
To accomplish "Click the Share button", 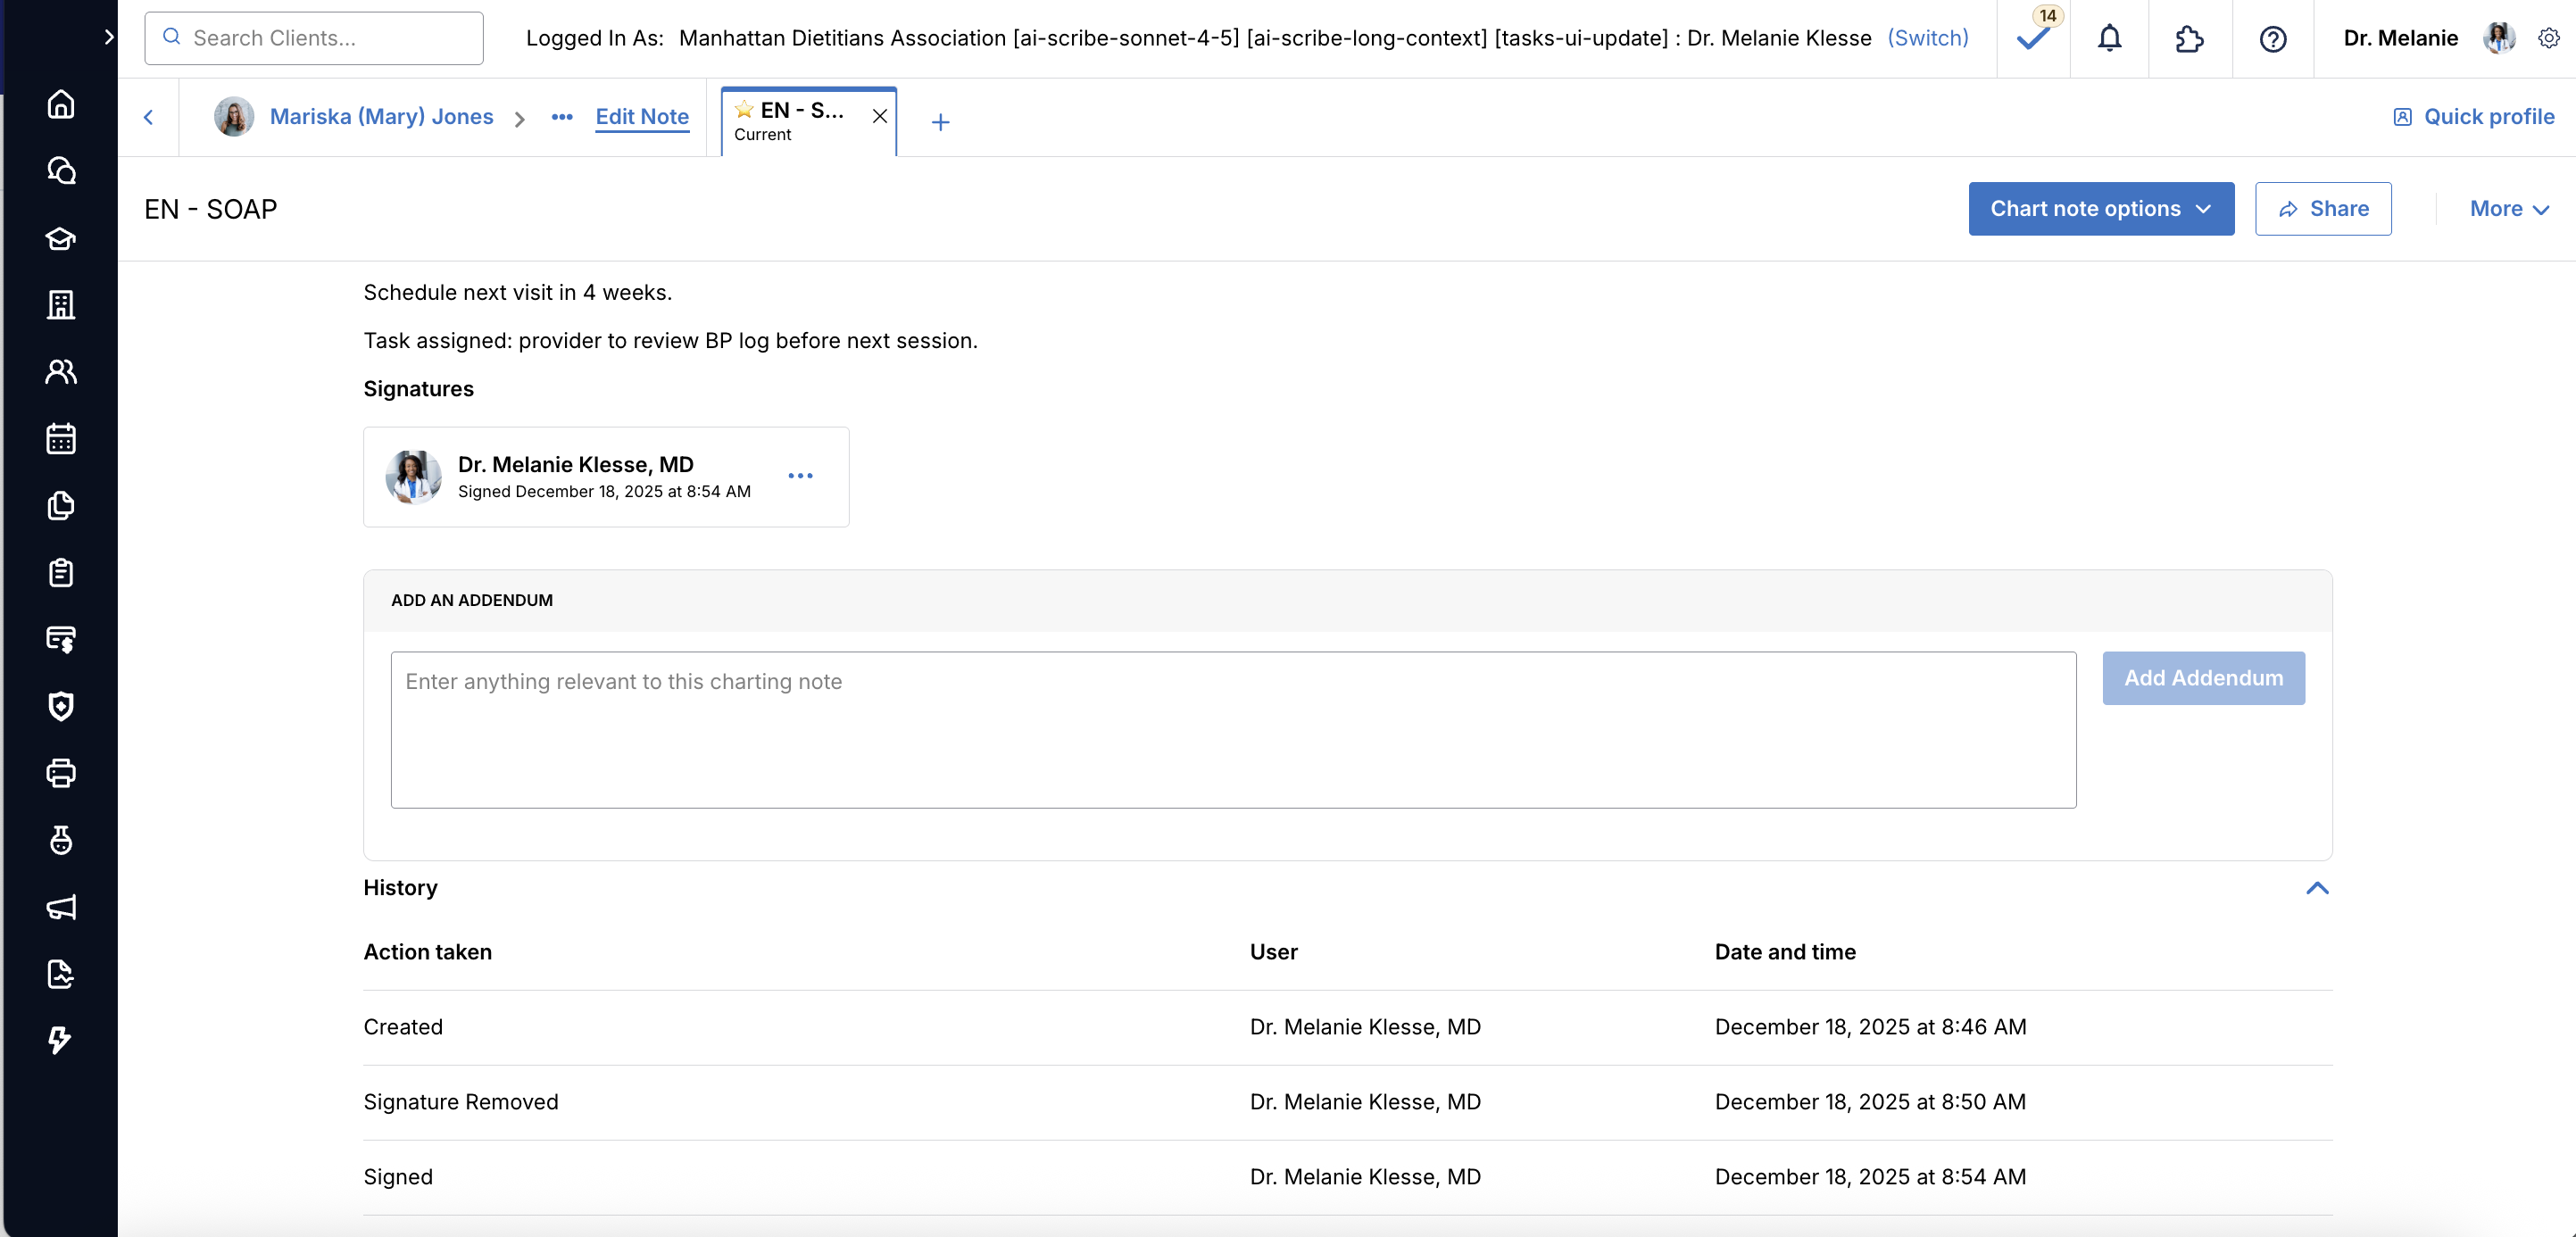I will click(x=2322, y=208).
